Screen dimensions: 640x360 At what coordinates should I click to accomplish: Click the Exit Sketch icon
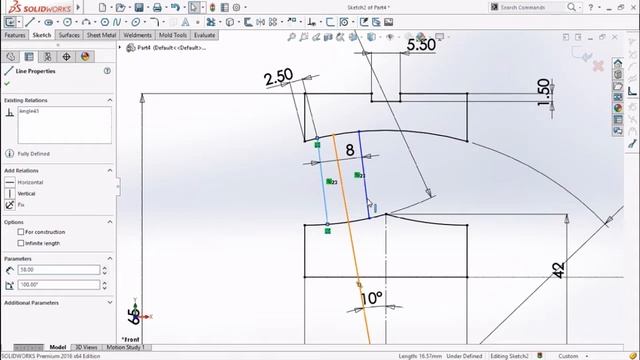tap(10, 22)
